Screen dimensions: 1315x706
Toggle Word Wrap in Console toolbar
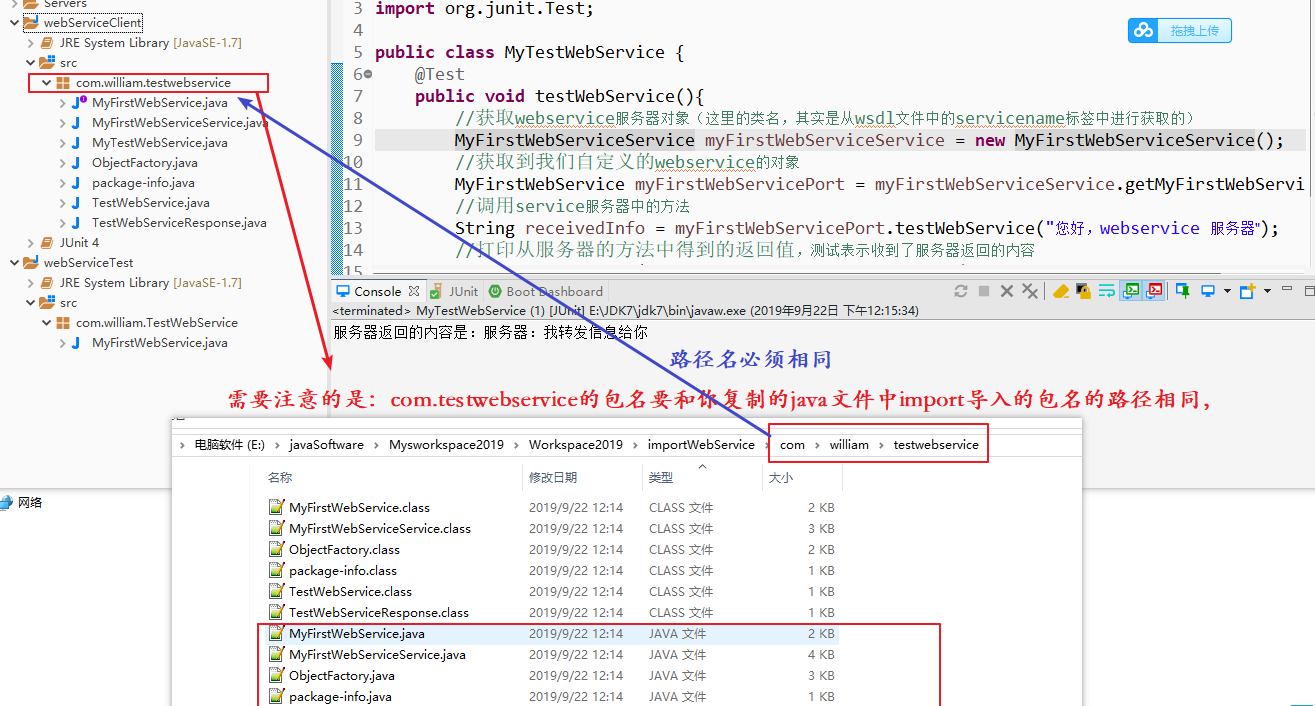tap(1107, 291)
